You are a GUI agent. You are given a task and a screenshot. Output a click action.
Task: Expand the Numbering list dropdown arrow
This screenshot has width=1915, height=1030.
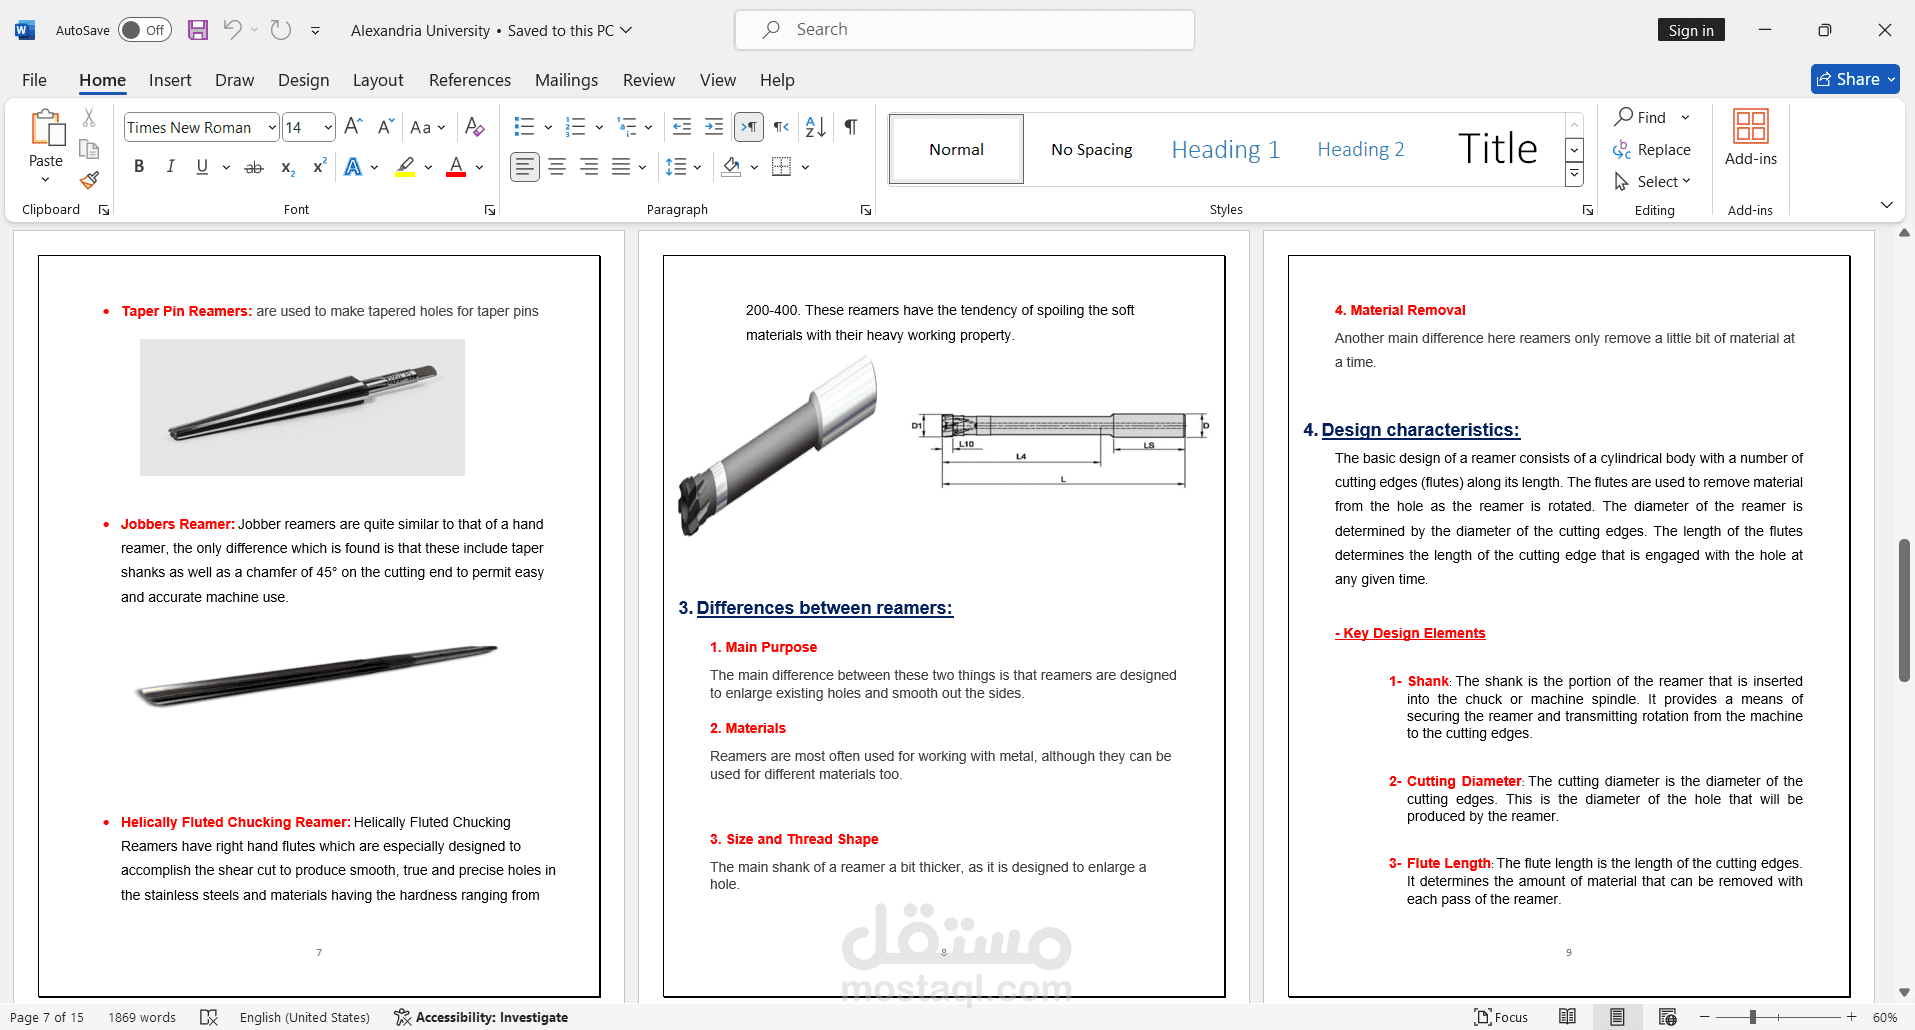[x=599, y=127]
